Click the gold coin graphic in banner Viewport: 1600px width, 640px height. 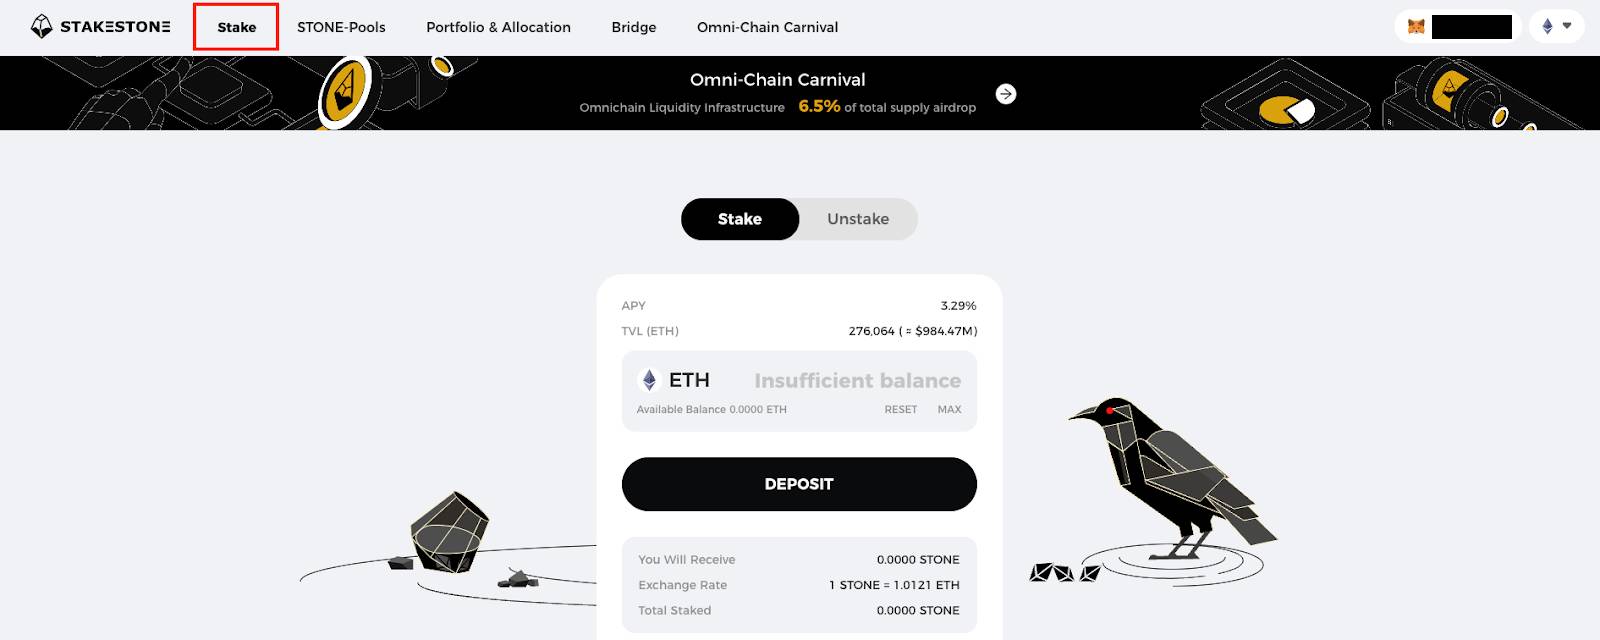345,93
